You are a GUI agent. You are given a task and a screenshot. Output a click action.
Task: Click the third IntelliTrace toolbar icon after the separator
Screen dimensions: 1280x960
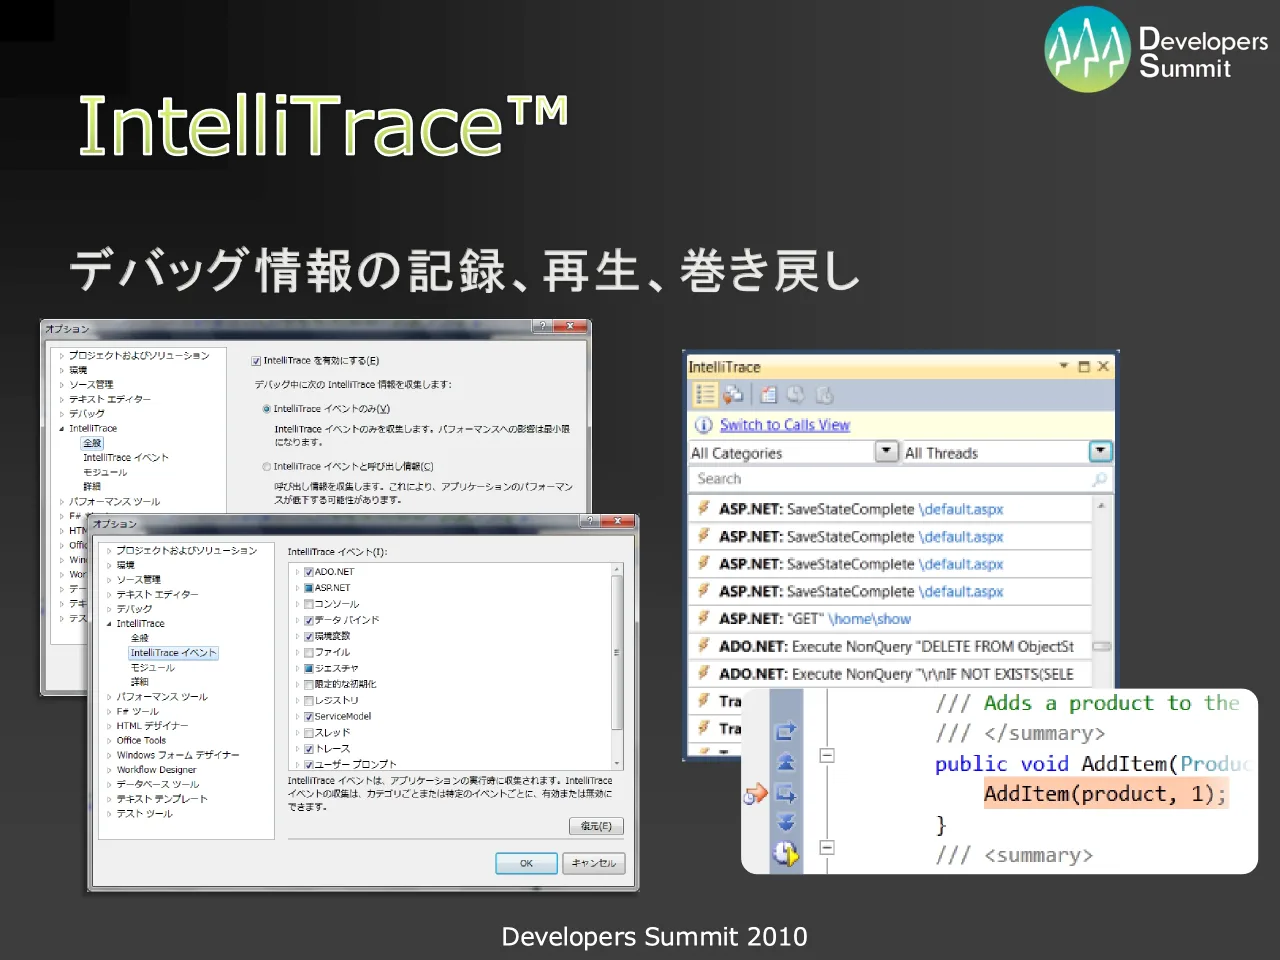(x=769, y=394)
